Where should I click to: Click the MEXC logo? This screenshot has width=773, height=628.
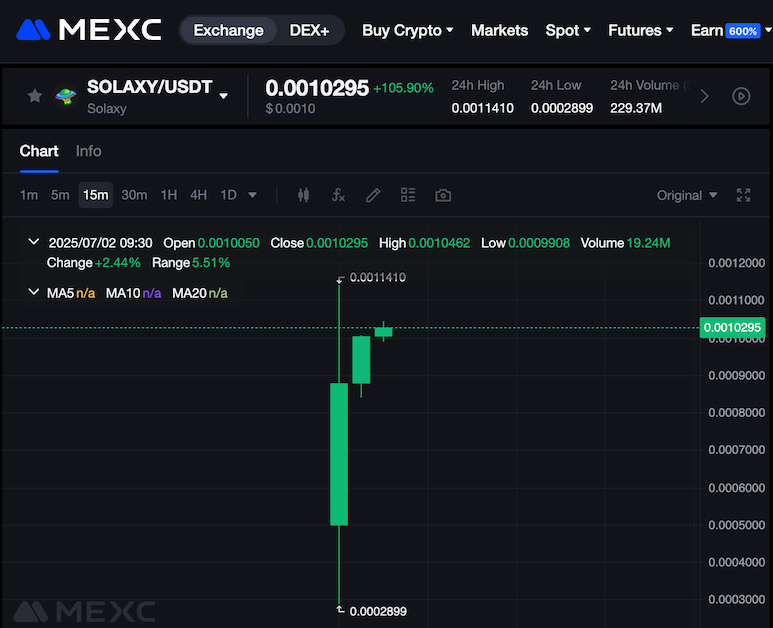[x=89, y=30]
